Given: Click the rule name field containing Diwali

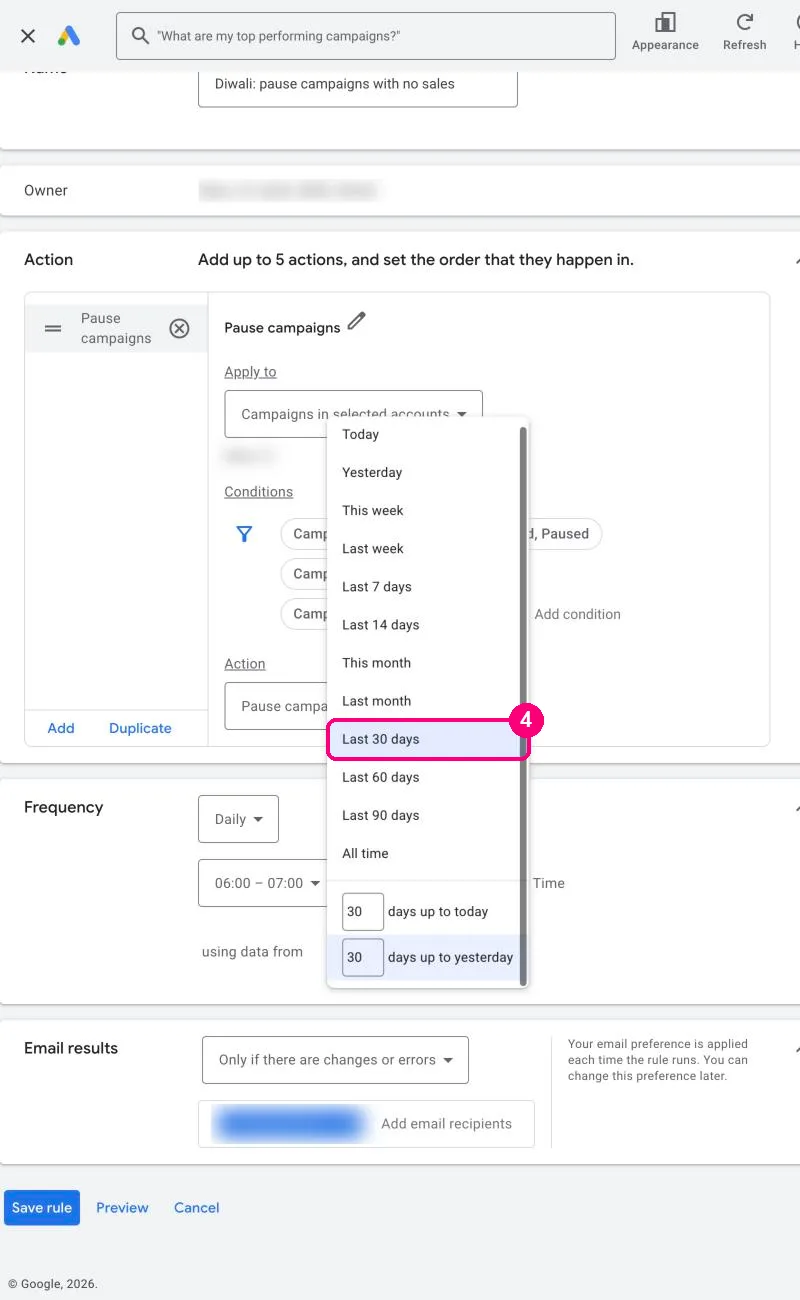Looking at the screenshot, I should [x=358, y=85].
